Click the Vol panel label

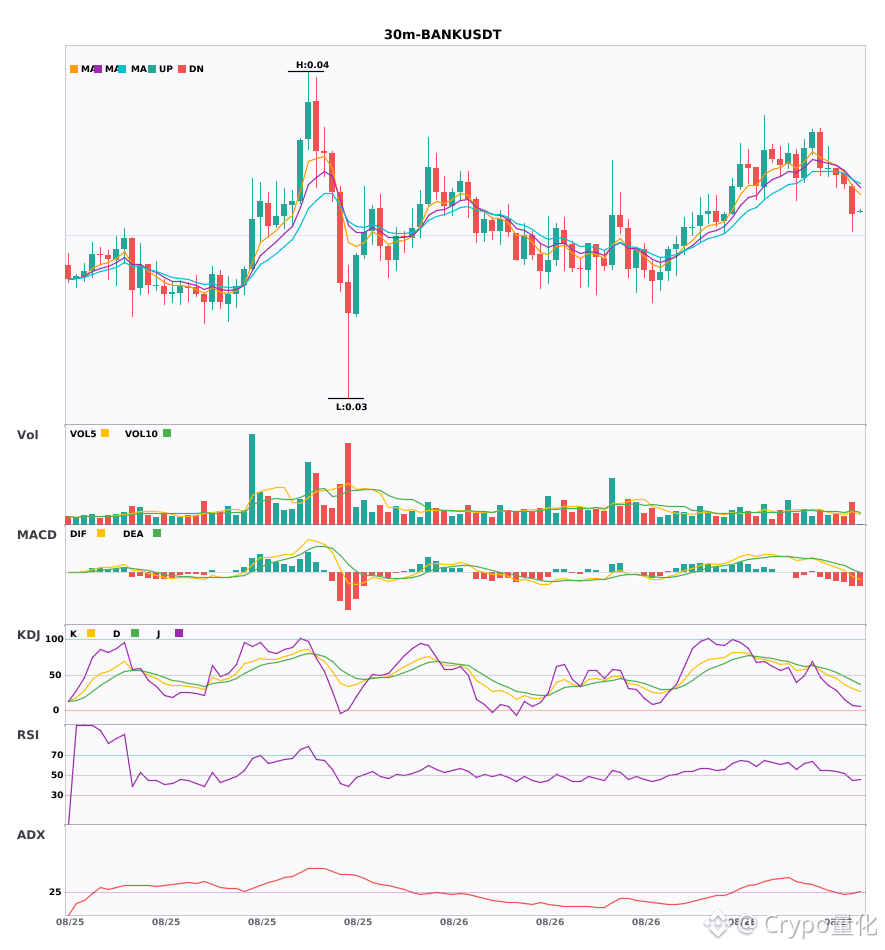pos(28,435)
